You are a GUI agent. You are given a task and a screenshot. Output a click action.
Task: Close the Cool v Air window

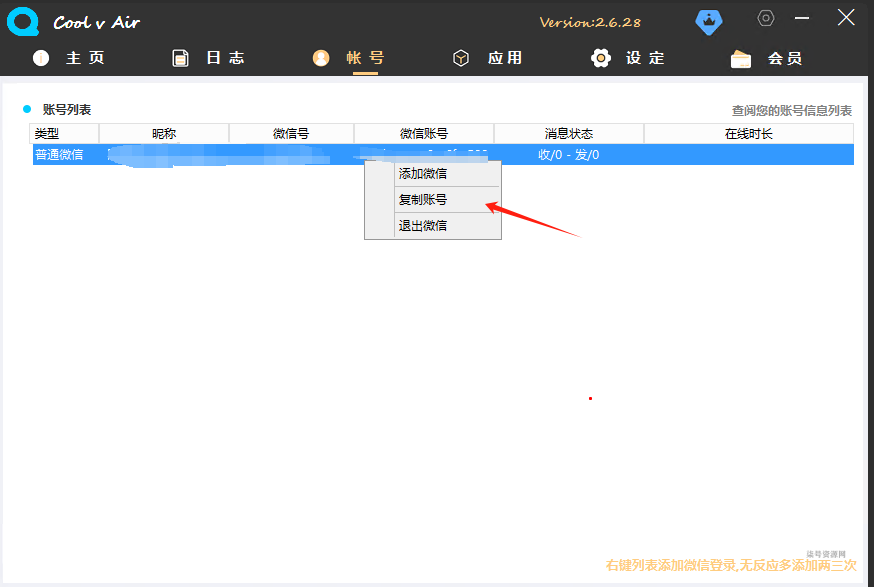(846, 18)
